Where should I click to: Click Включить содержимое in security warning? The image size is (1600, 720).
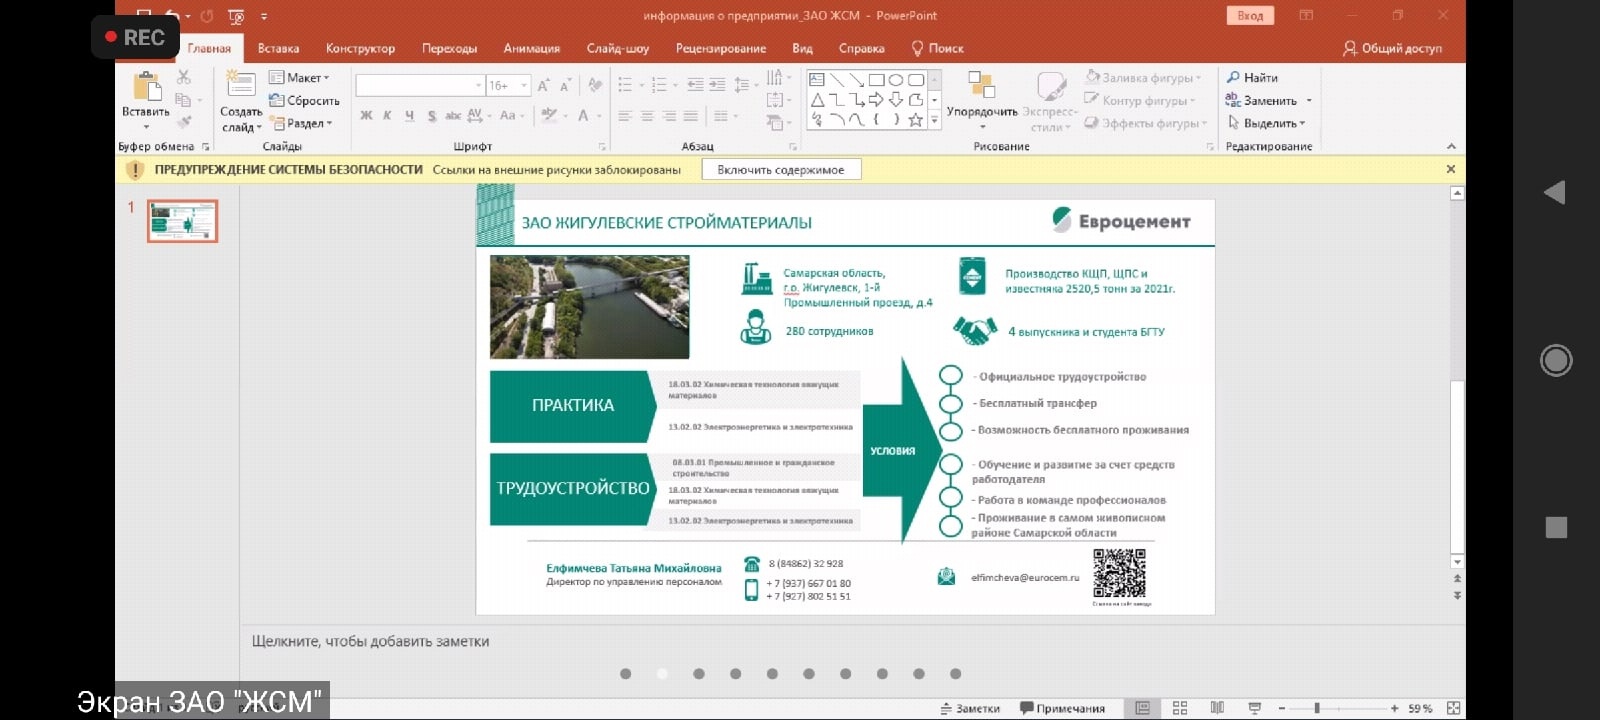780,170
